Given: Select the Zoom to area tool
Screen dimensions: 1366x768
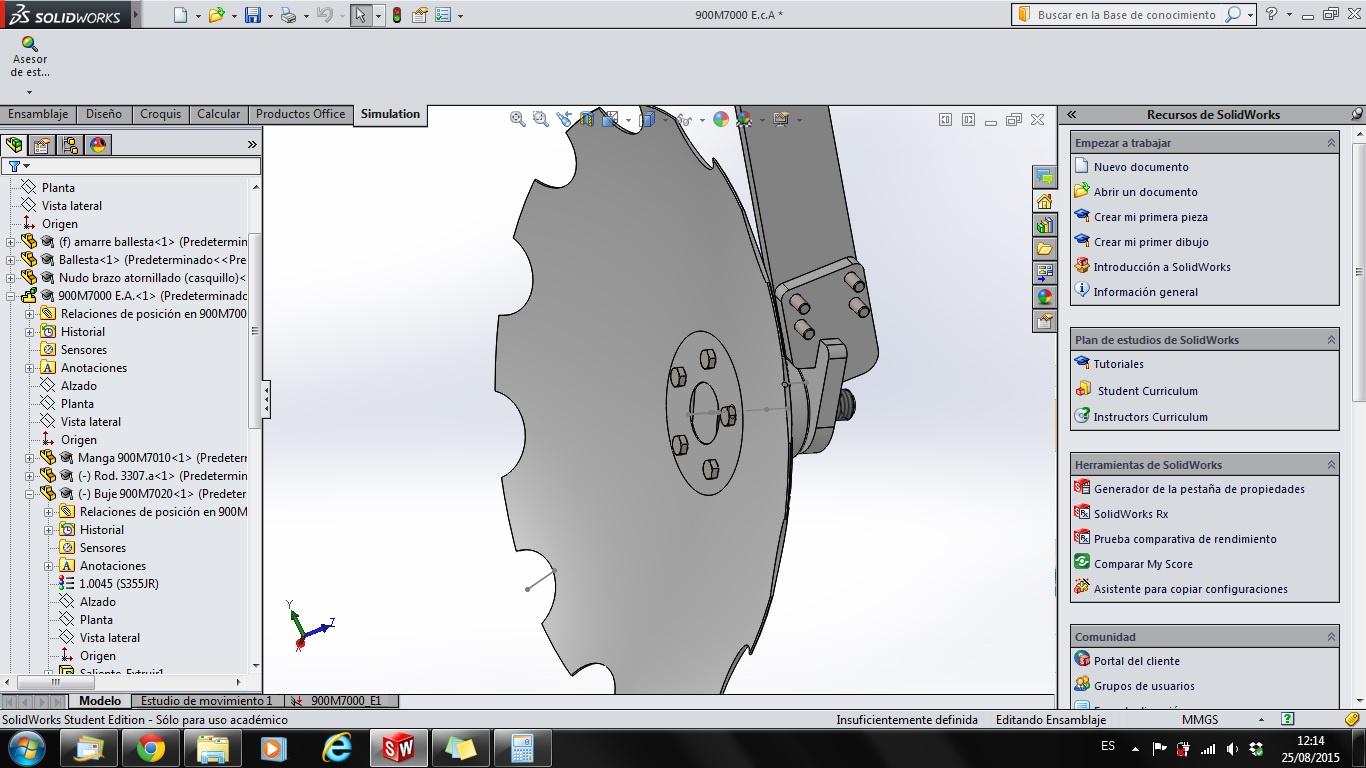Looking at the screenshot, I should (541, 119).
